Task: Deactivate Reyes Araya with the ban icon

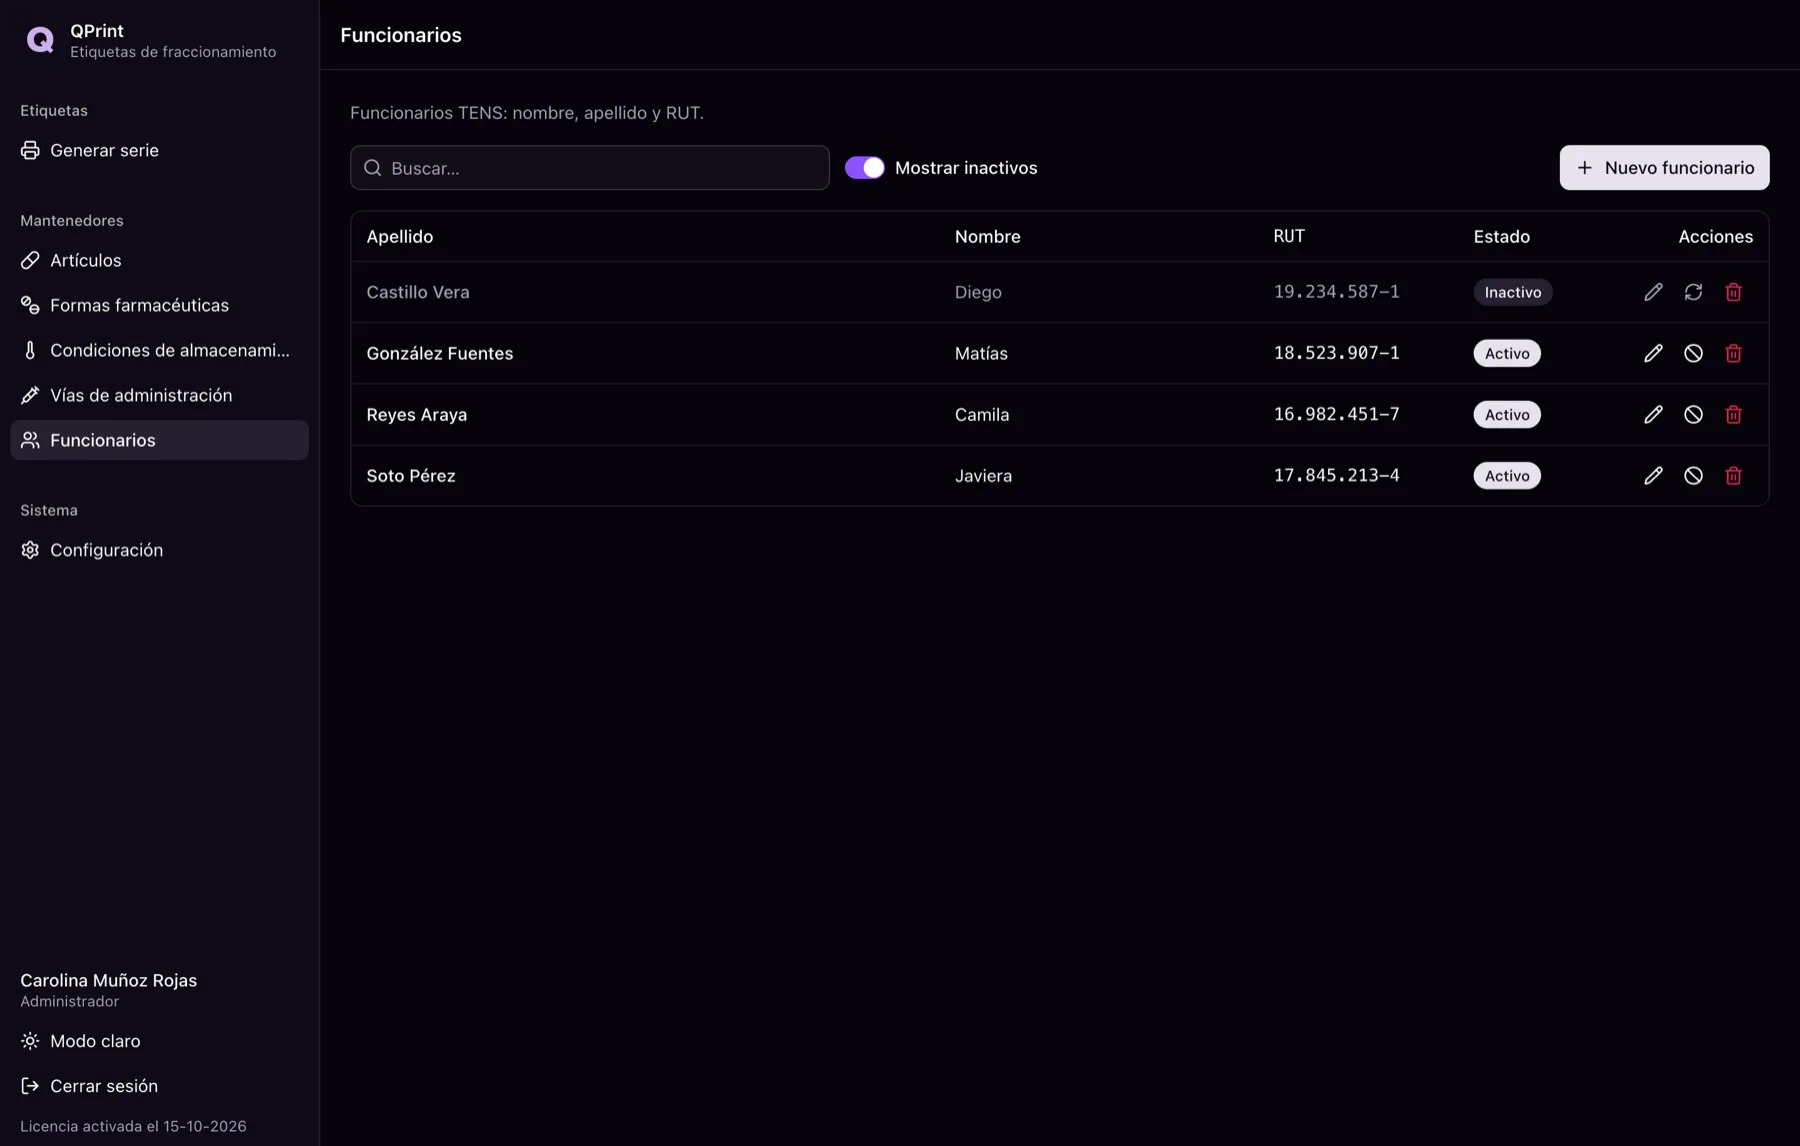Action: [1693, 414]
